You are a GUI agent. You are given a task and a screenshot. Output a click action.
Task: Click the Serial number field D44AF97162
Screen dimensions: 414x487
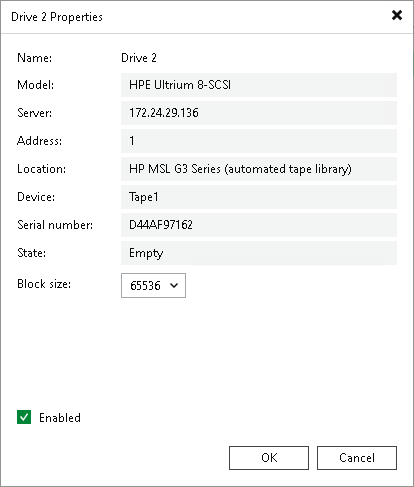(x=259, y=225)
